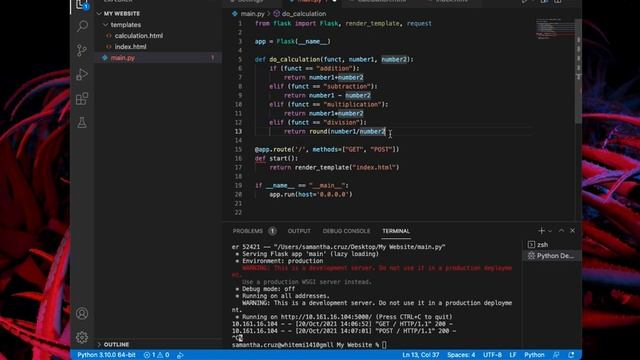Click the main.py file path in terminal
640x360 pixels.
click(x=359, y=247)
